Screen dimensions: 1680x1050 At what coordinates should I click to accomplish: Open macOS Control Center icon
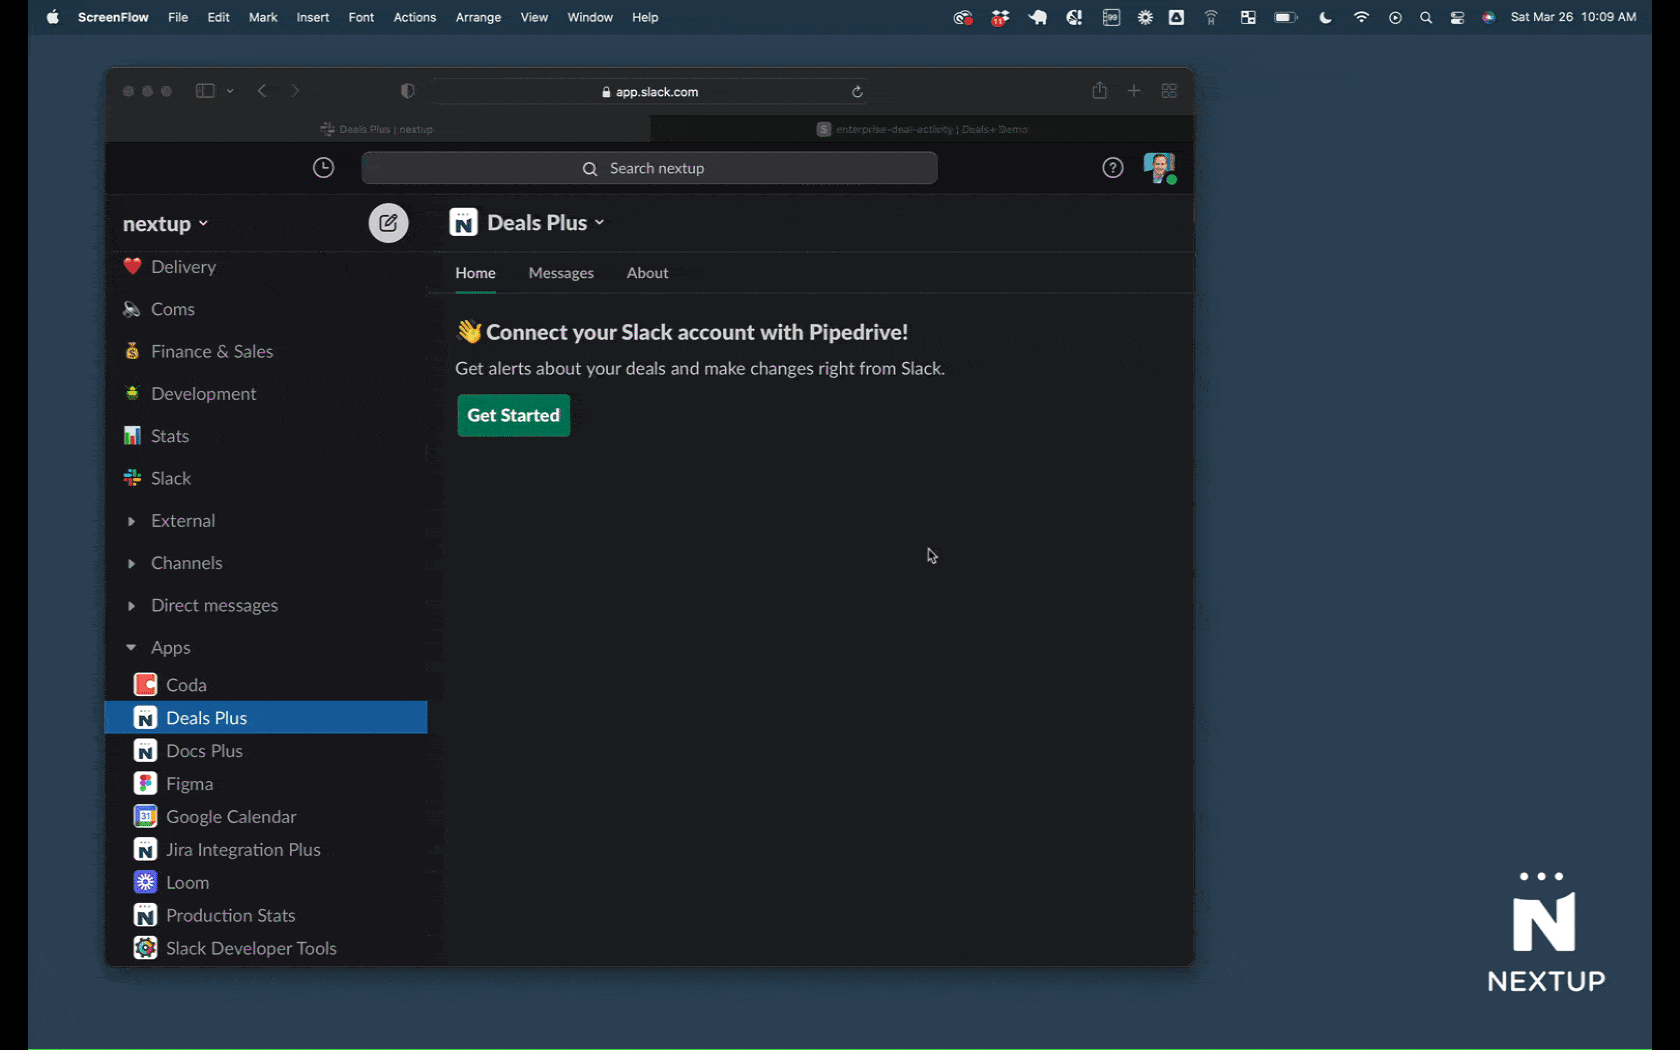point(1457,17)
